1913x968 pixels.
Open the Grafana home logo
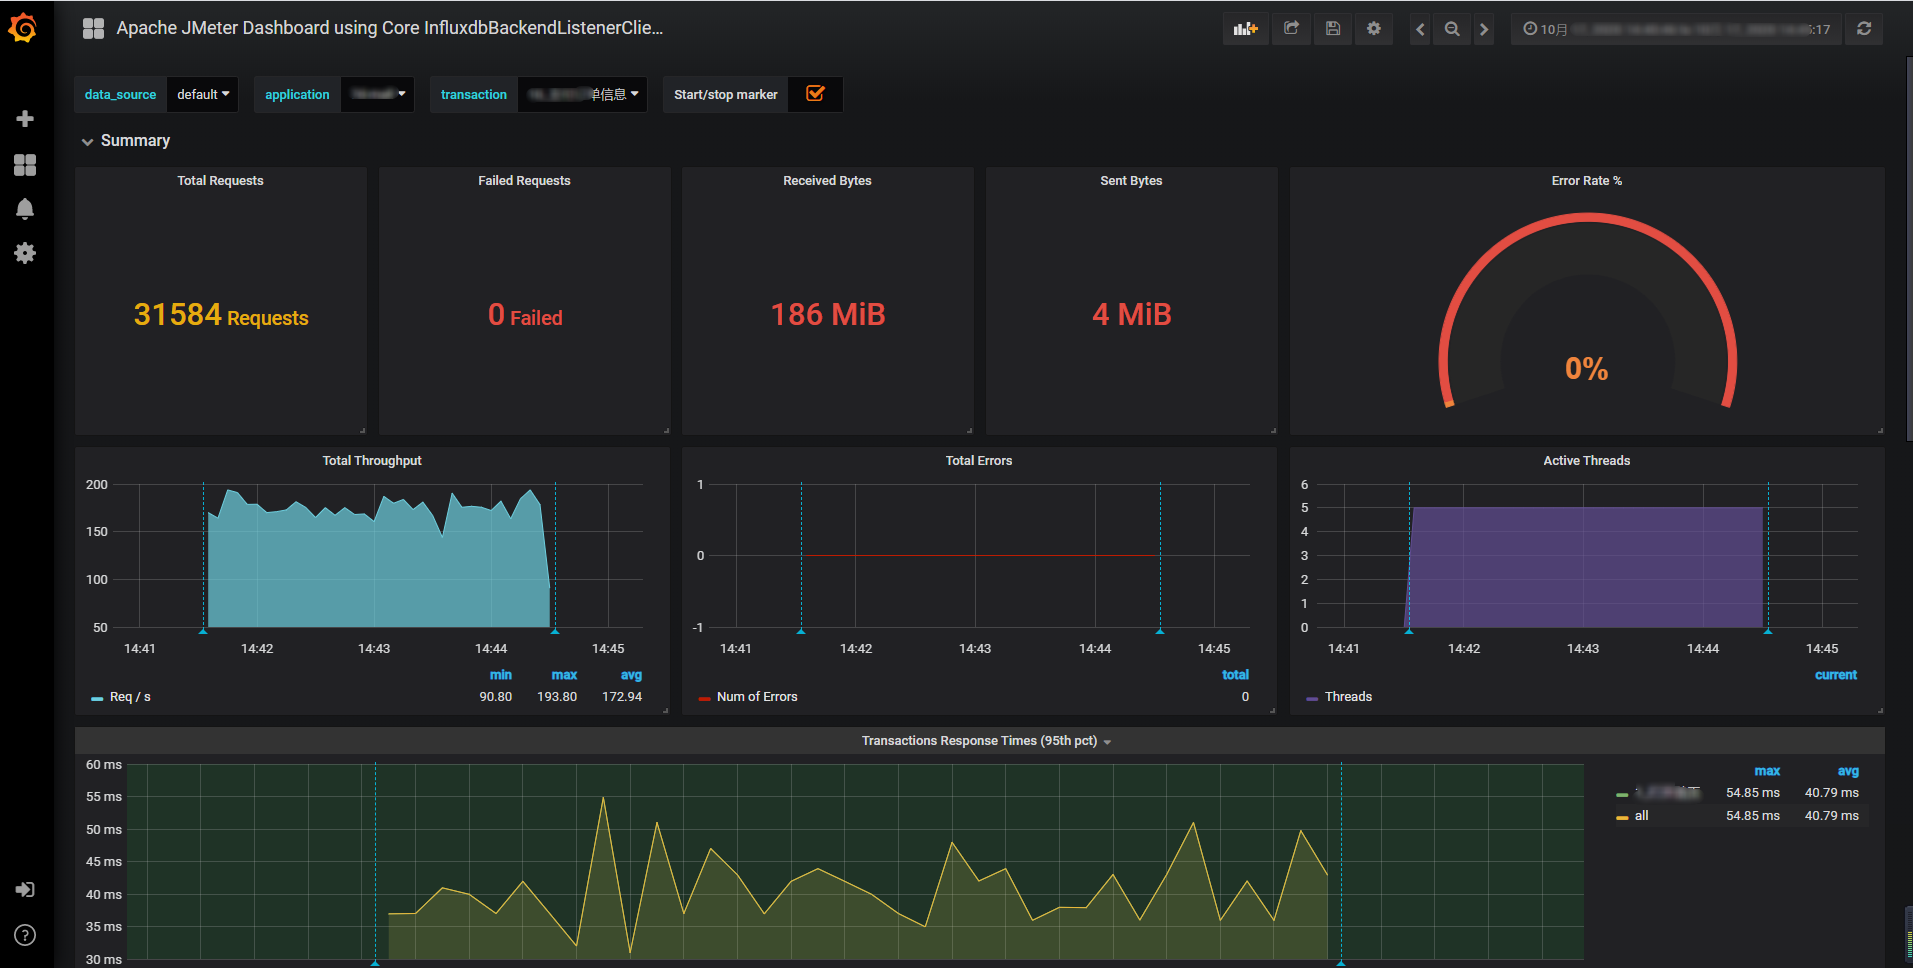23,28
